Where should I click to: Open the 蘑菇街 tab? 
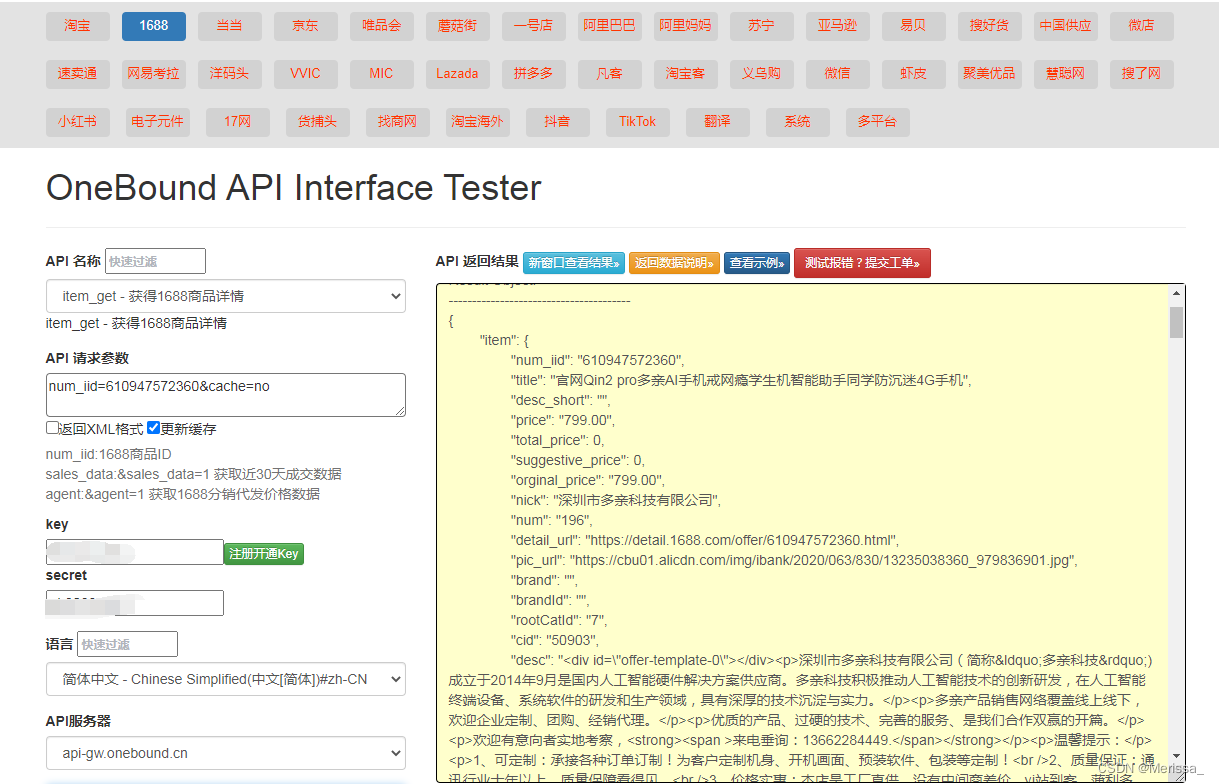click(457, 26)
